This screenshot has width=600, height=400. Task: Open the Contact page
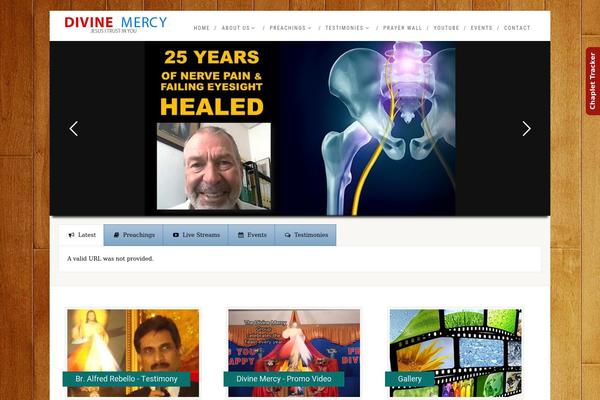[517, 28]
